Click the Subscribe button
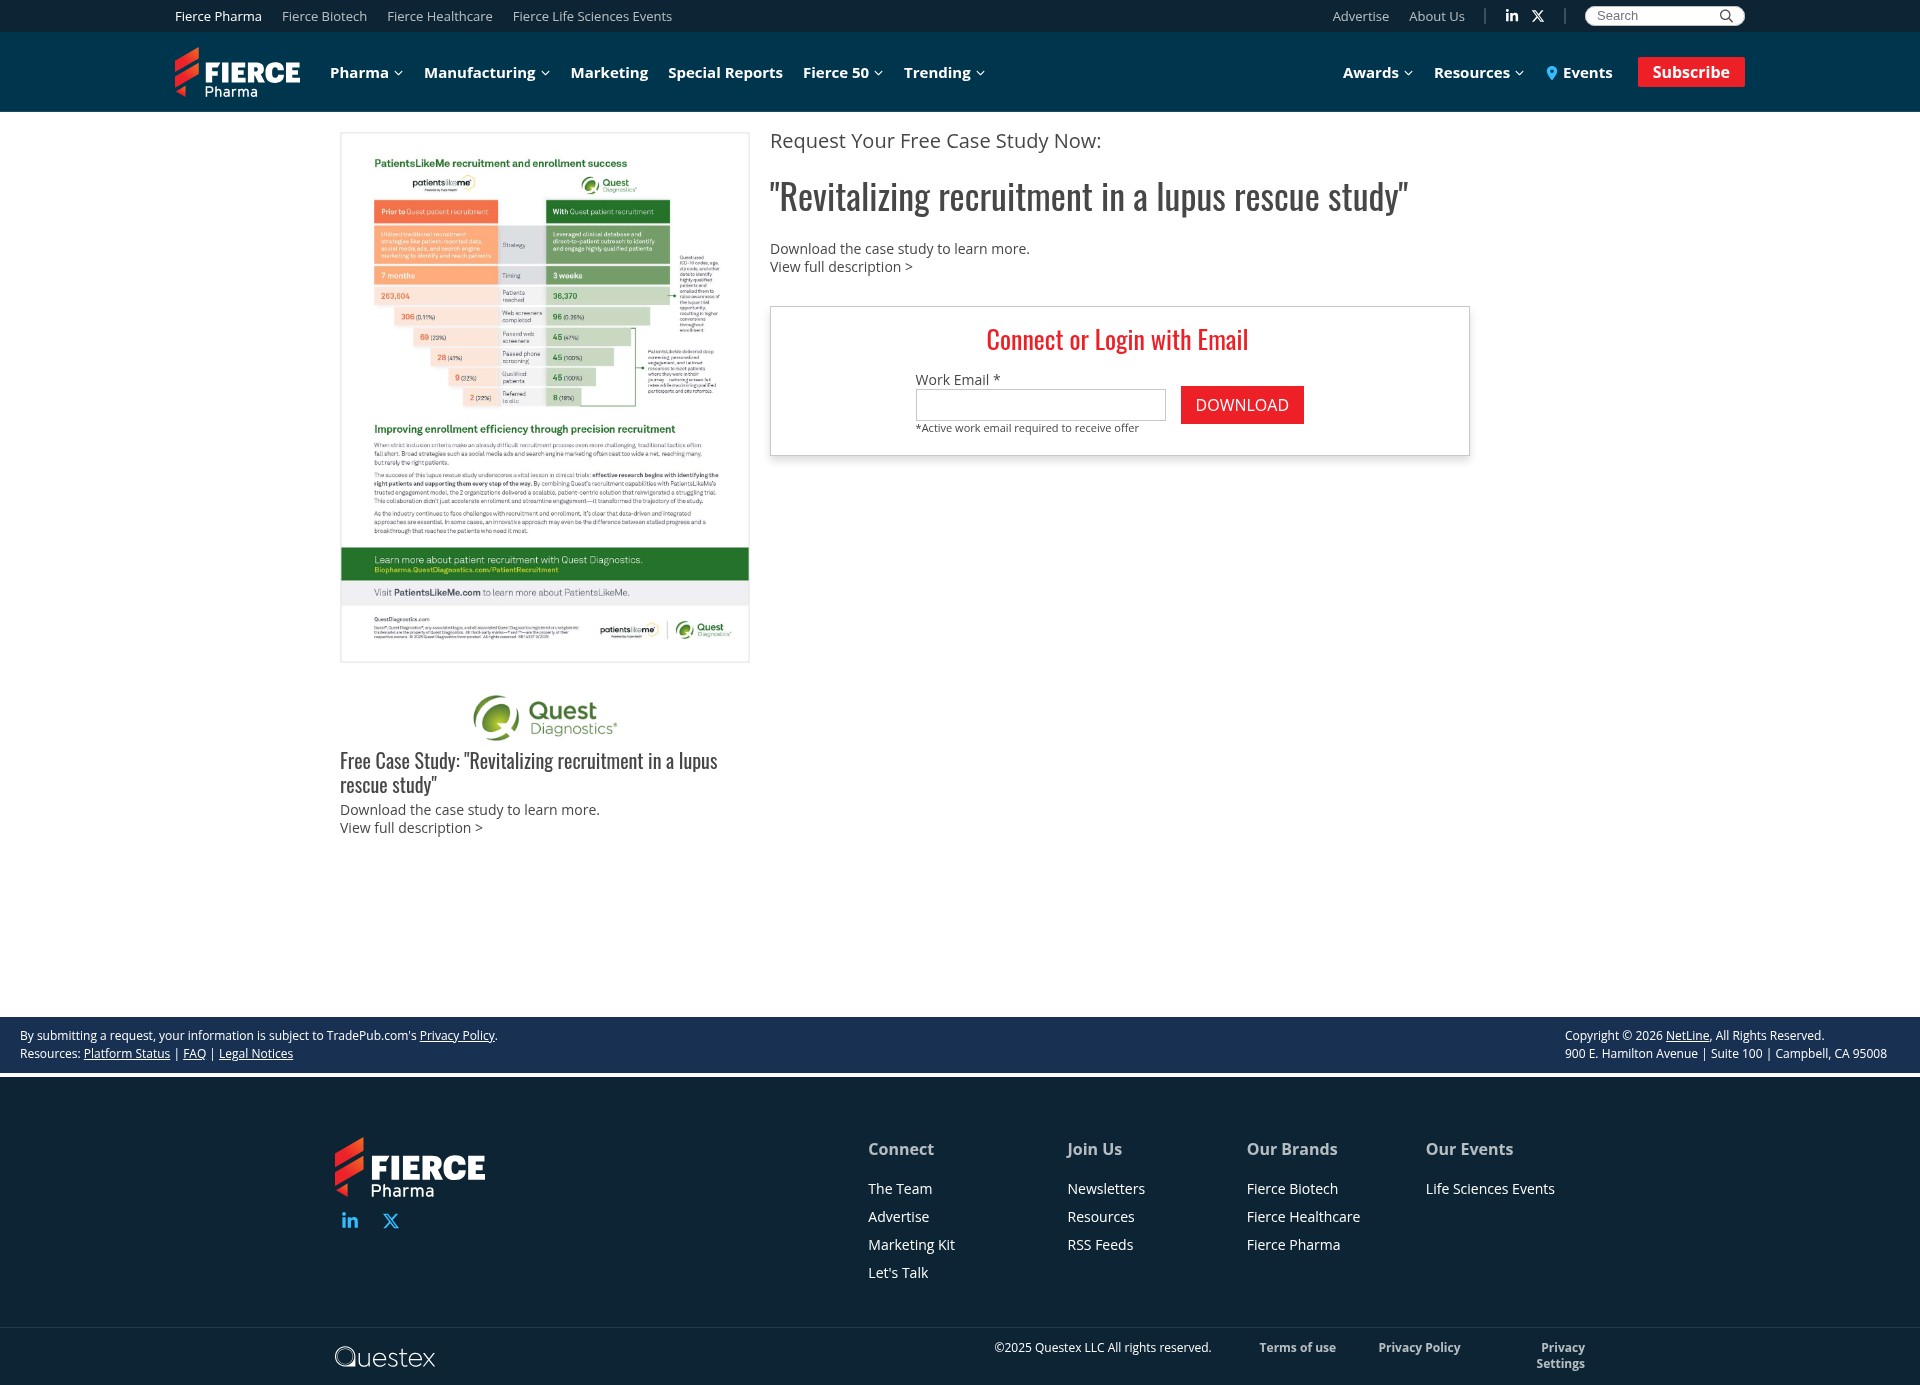Image resolution: width=1920 pixels, height=1385 pixels. pos(1691,72)
